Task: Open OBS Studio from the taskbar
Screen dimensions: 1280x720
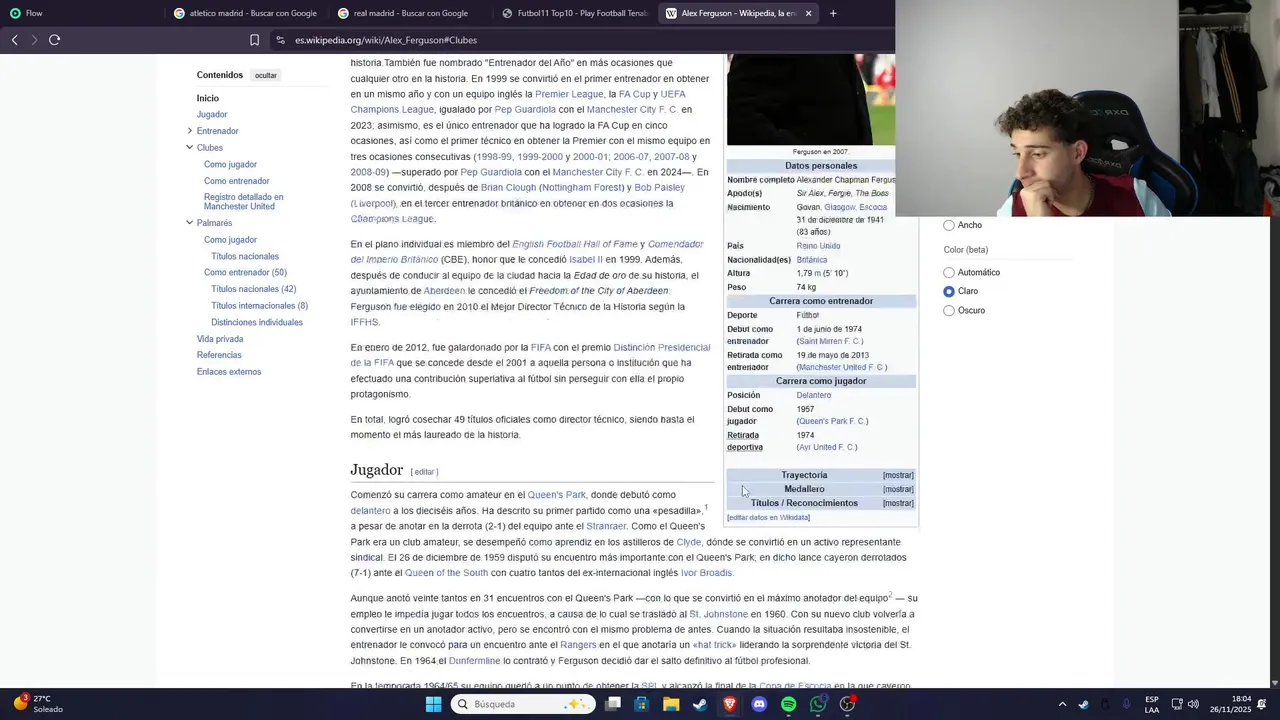Action: tap(847, 704)
